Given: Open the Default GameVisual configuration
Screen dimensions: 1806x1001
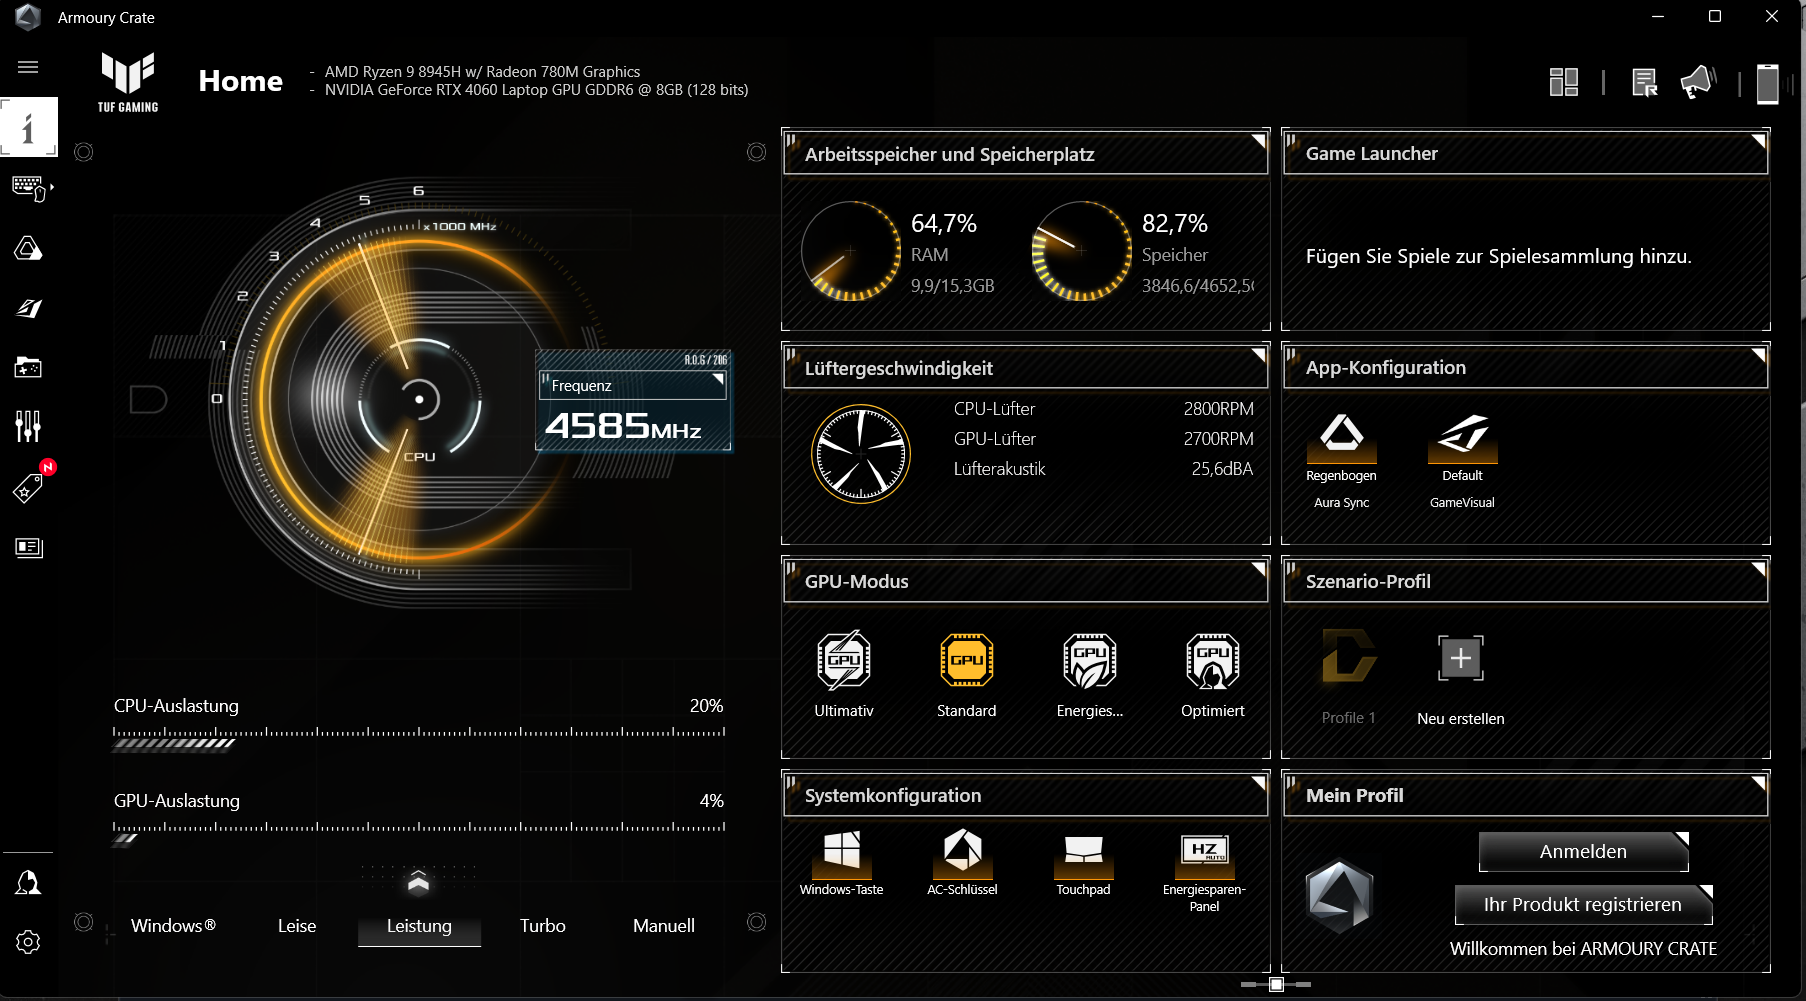Looking at the screenshot, I should point(1462,438).
